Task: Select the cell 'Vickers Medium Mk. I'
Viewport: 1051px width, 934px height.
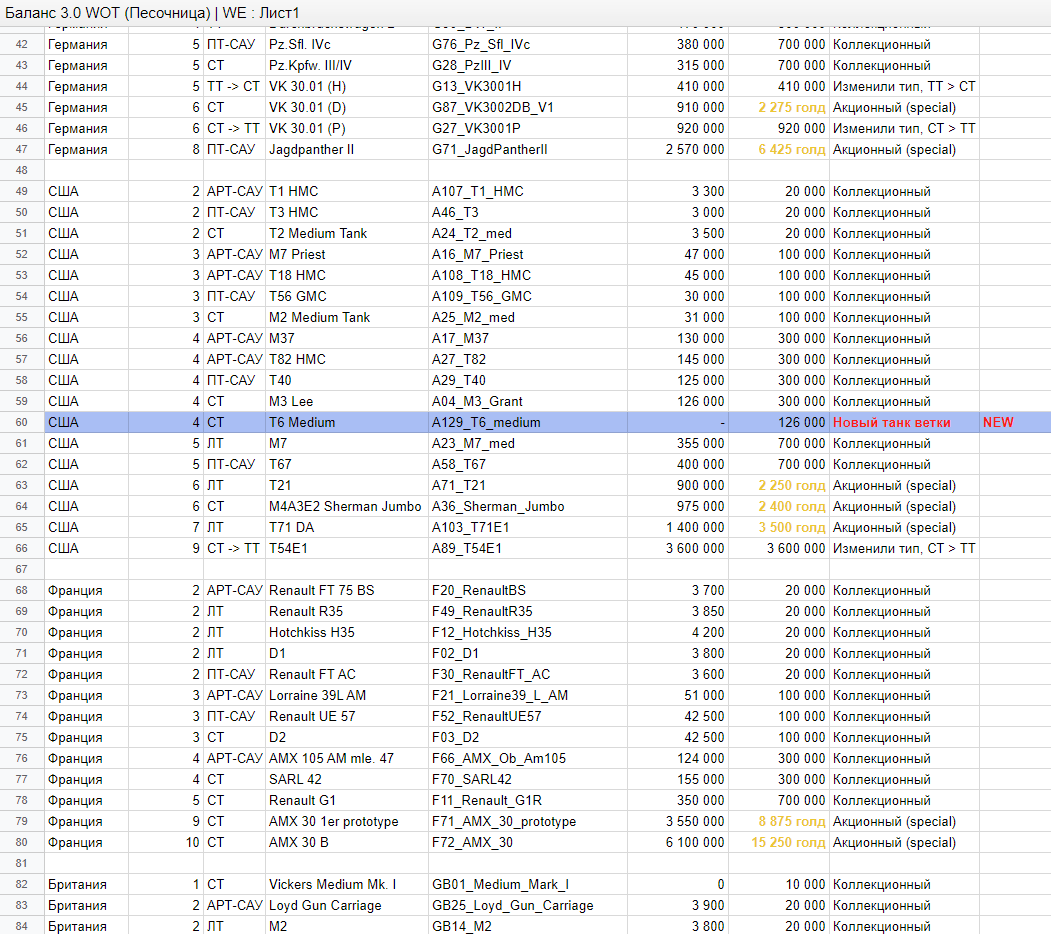Action: [x=347, y=884]
